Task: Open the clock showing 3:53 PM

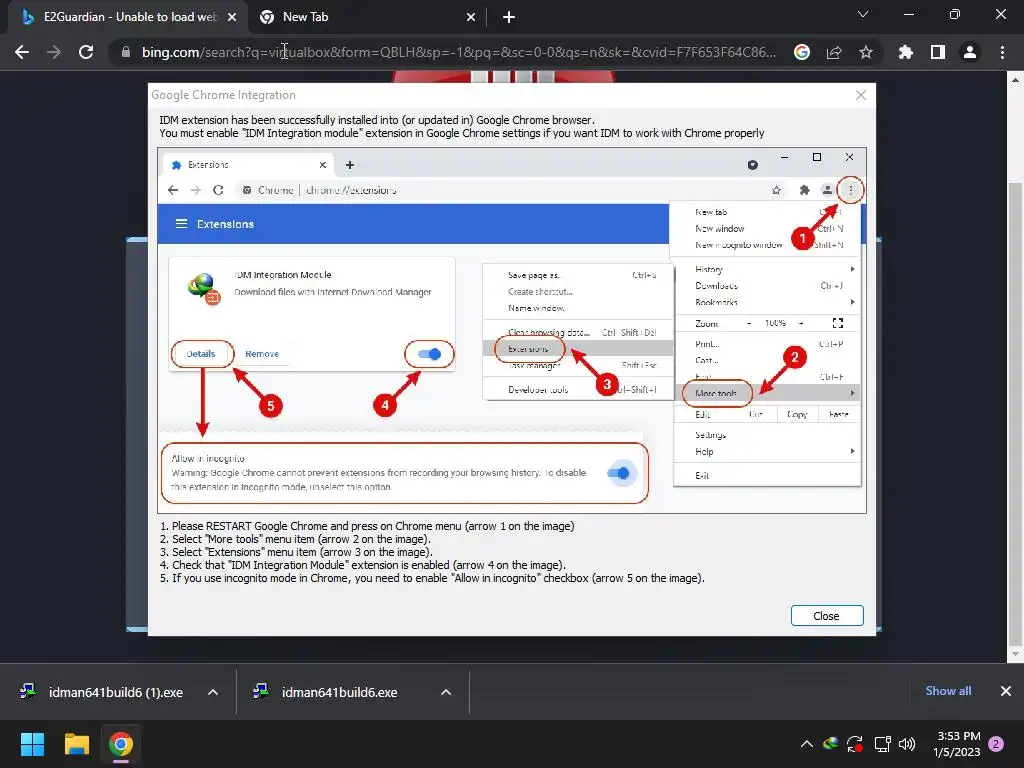Action: tap(957, 744)
